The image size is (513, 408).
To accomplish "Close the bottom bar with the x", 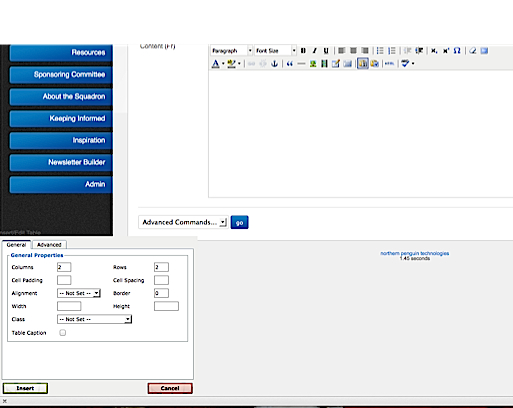I will coord(5,401).
